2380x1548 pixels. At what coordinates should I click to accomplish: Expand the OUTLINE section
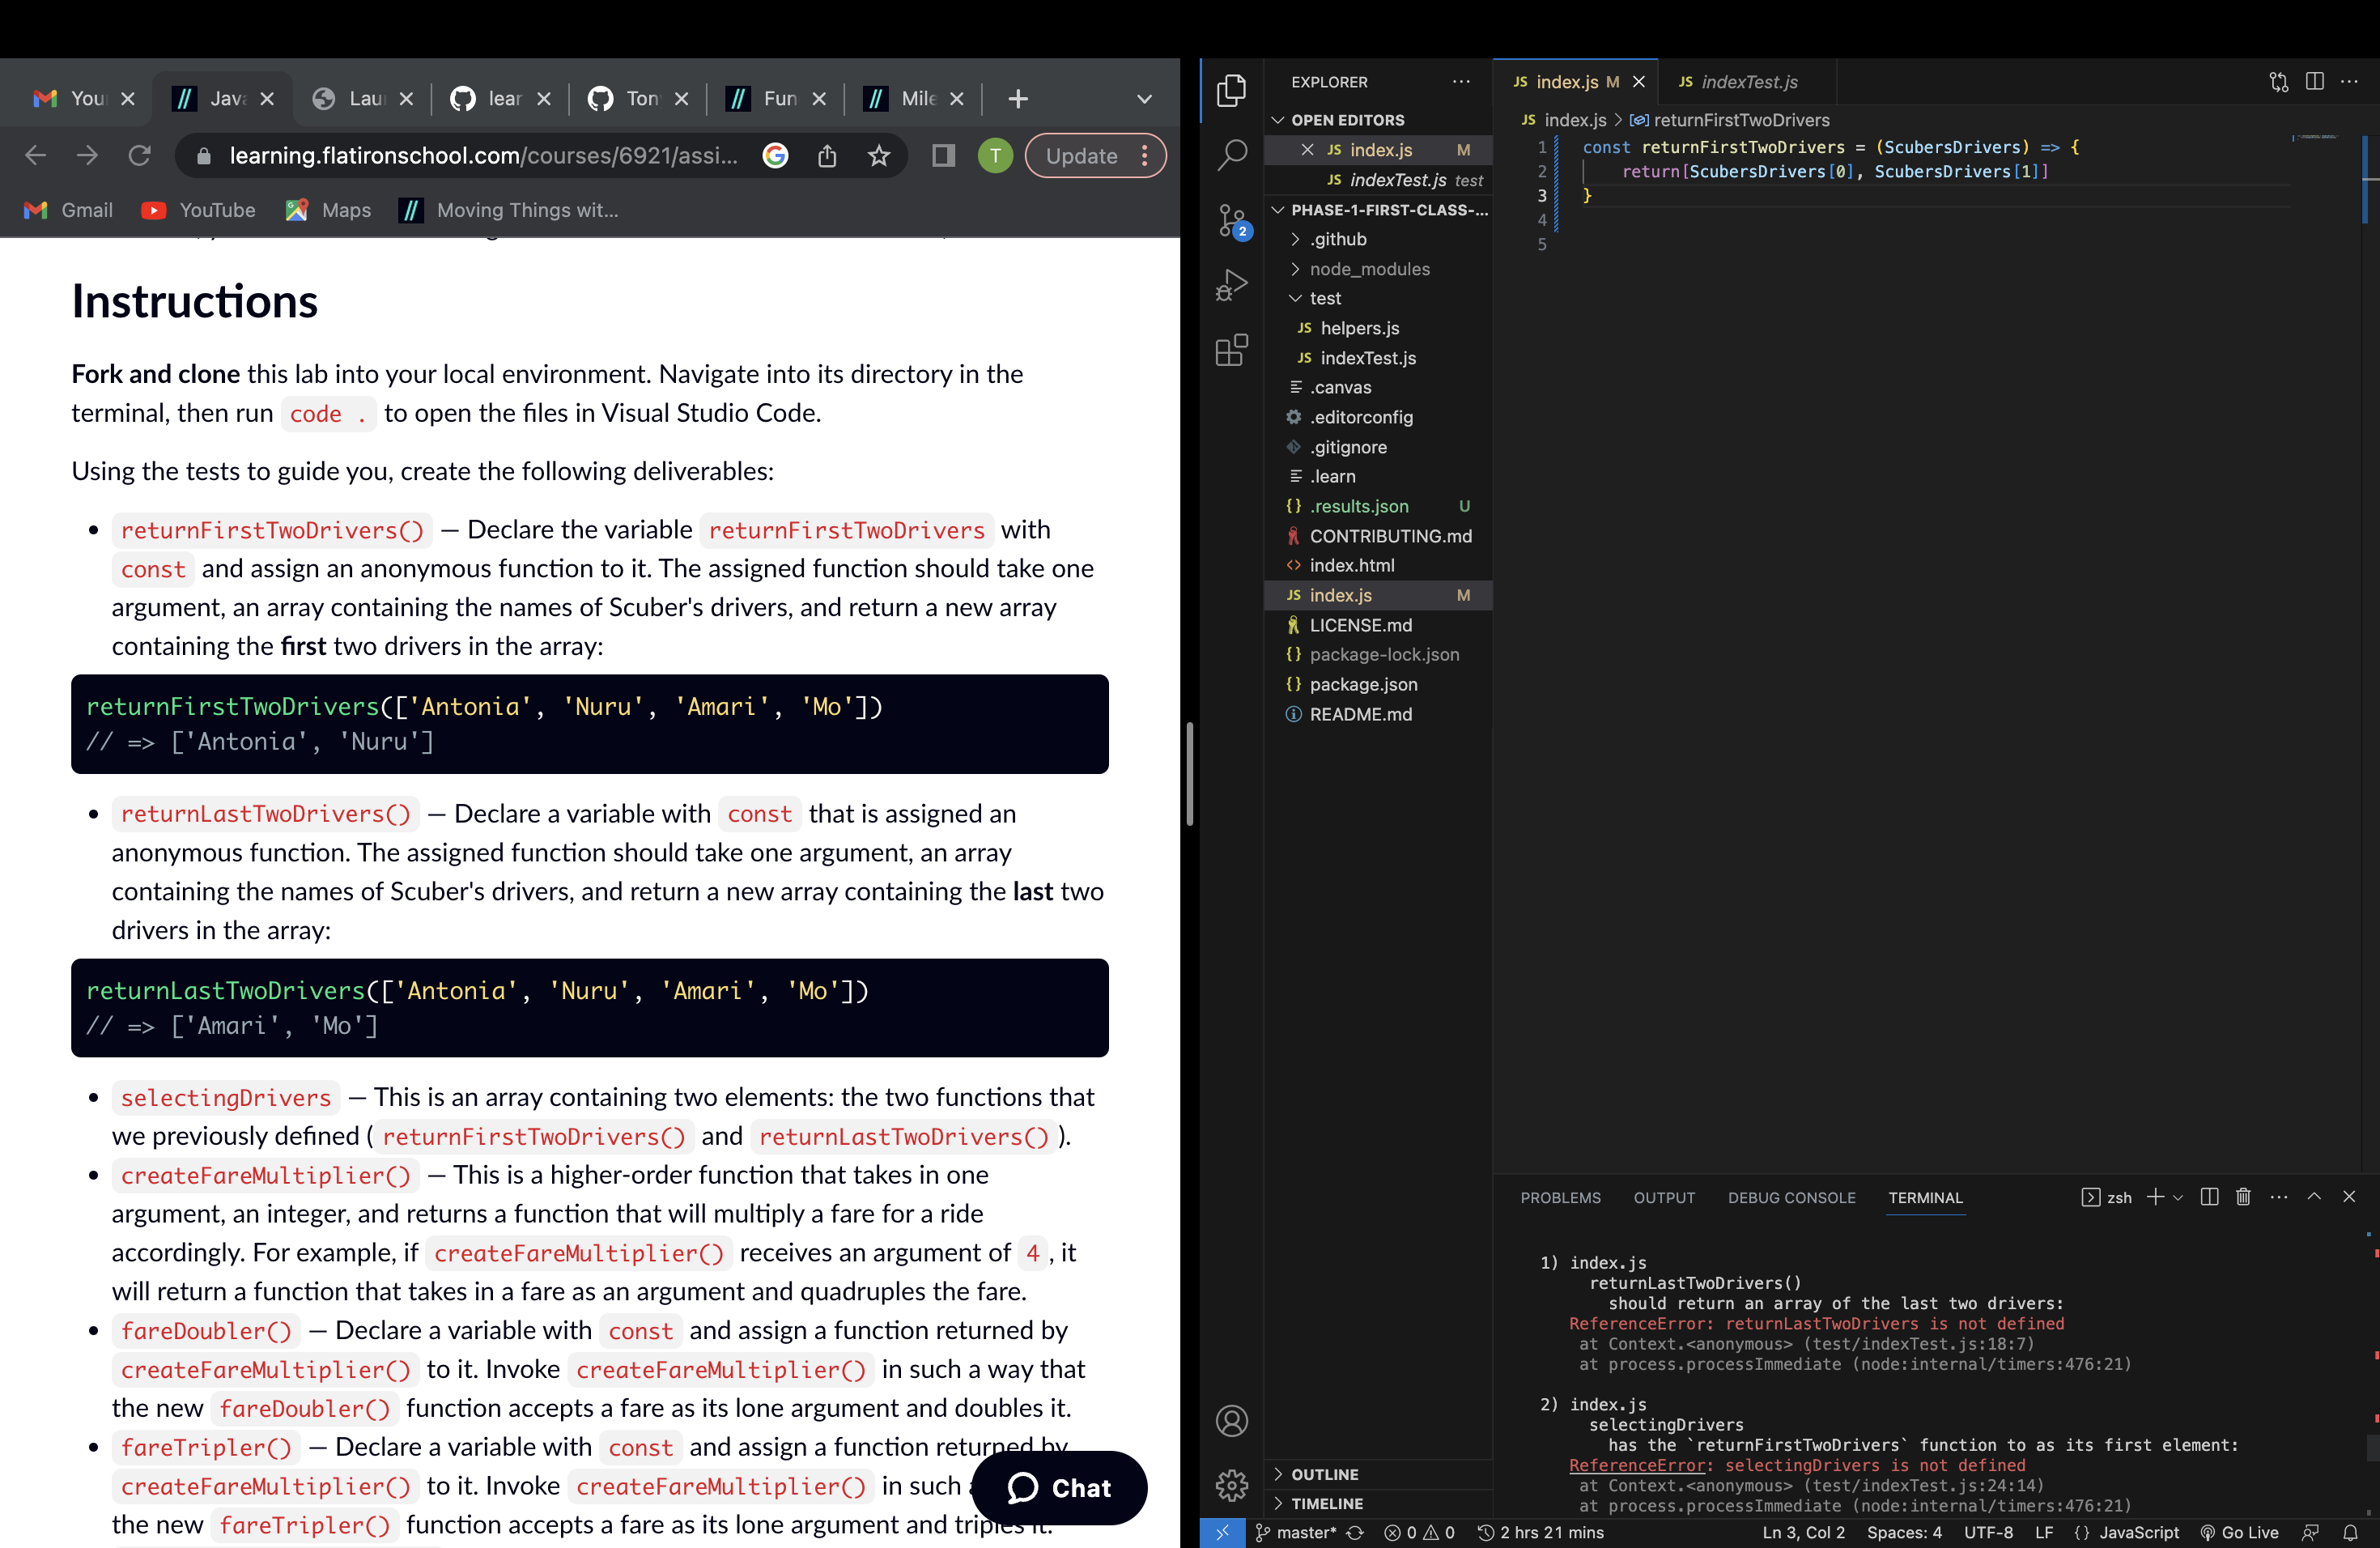[1324, 1474]
